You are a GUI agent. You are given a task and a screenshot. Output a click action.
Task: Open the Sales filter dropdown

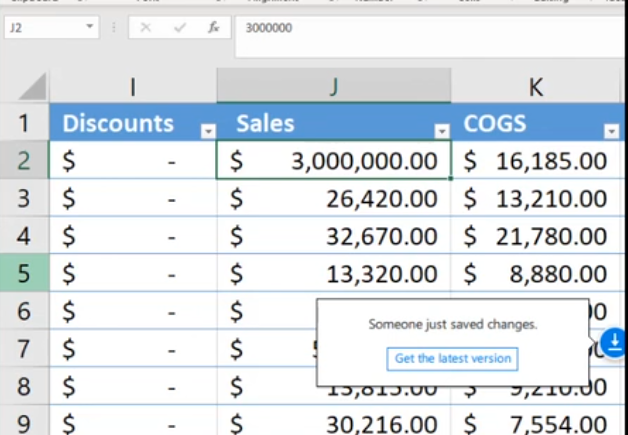pyautogui.click(x=442, y=131)
